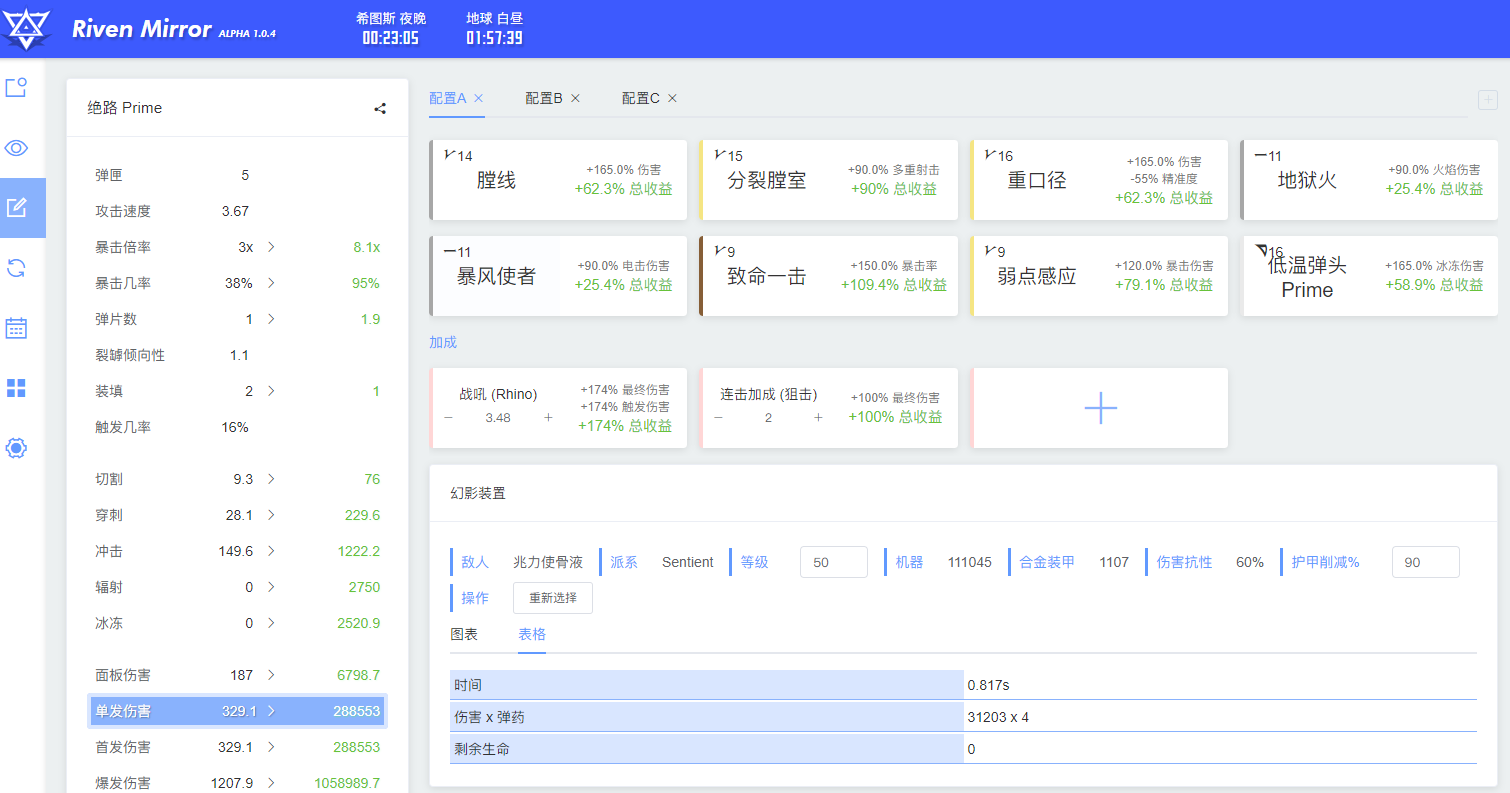Switch to the 配置C tab
This screenshot has width=1510, height=793.
(x=640, y=98)
